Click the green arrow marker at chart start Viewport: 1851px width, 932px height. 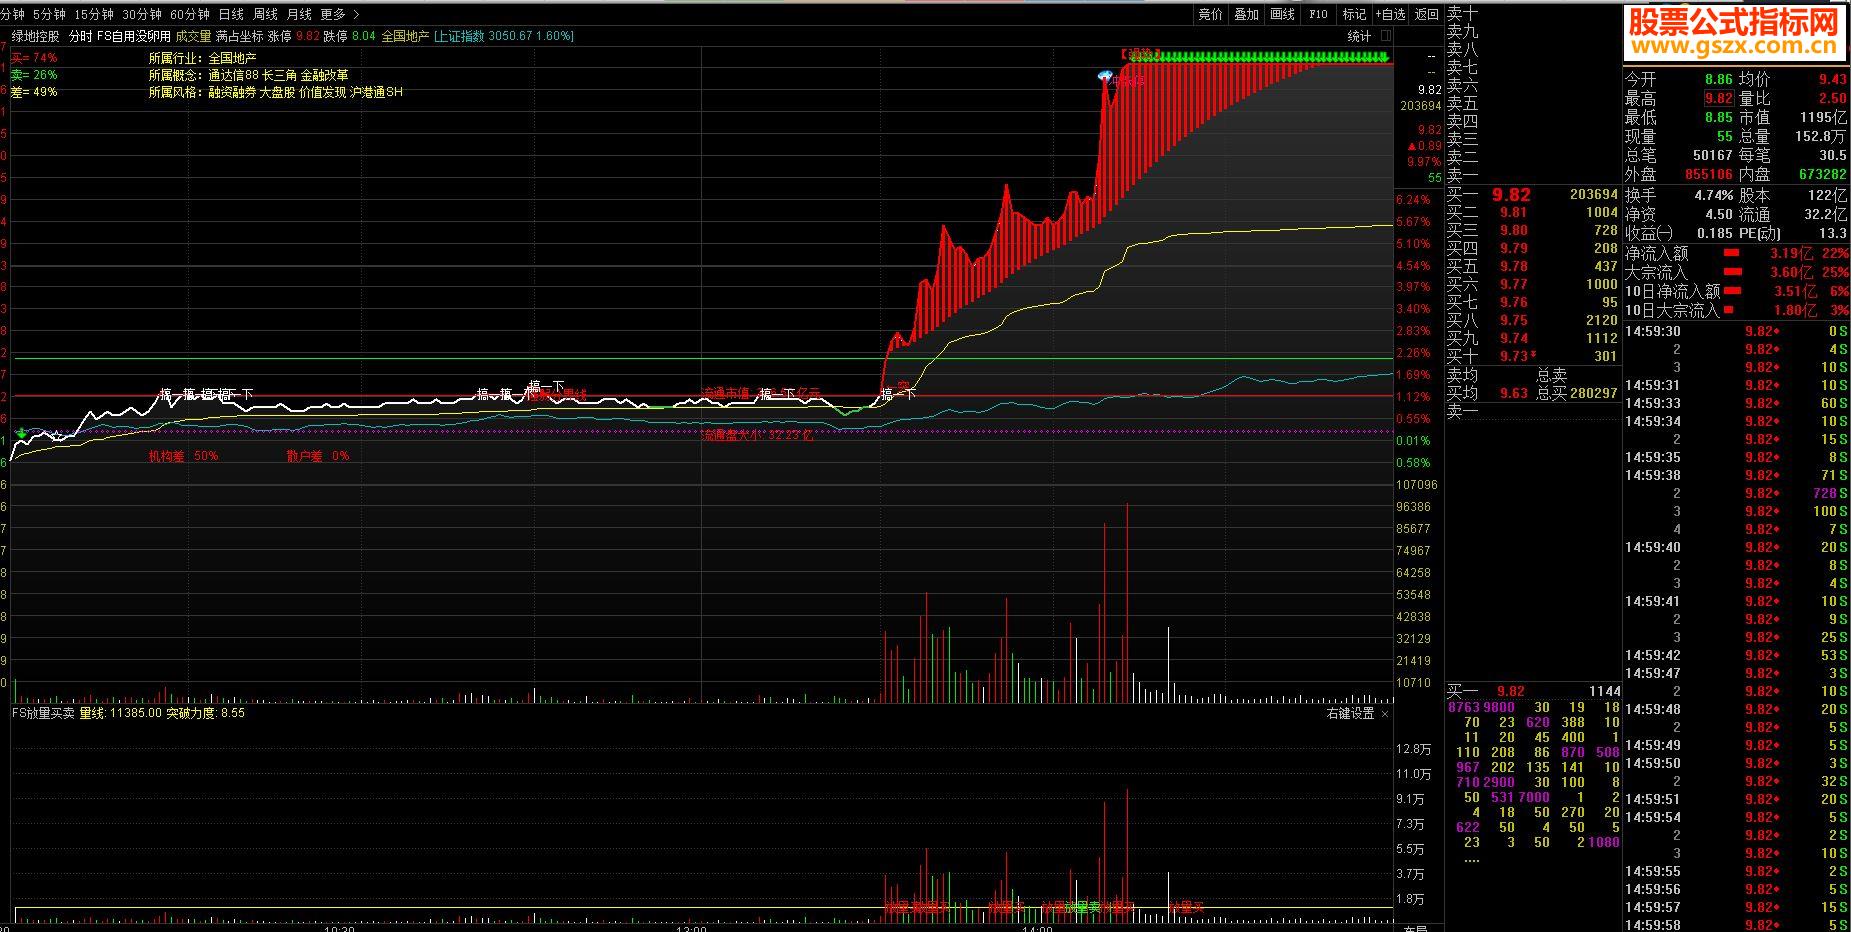point(21,432)
